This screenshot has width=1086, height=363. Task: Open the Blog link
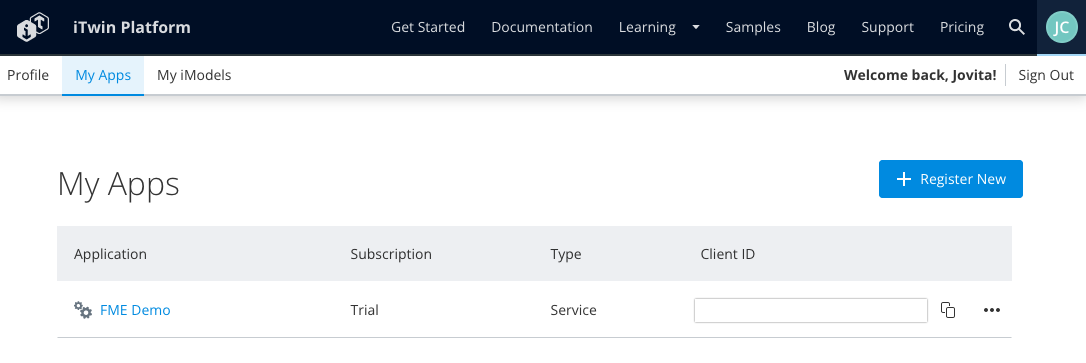[x=821, y=28]
